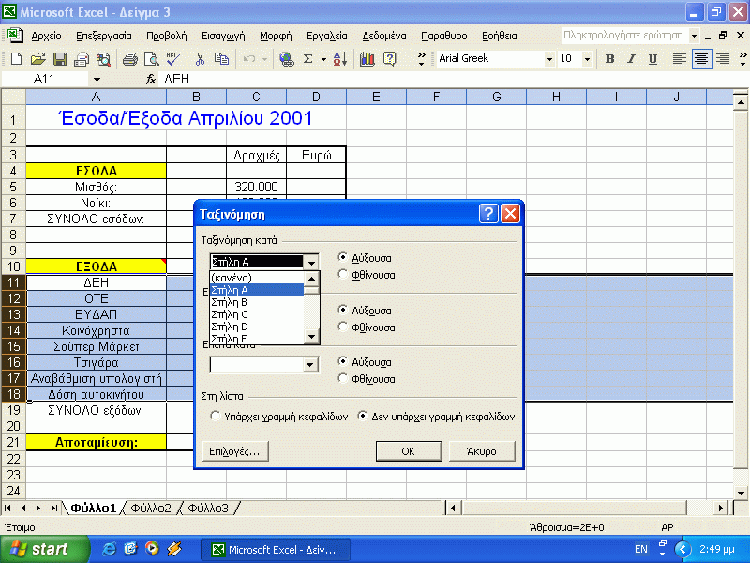Click the New workbook icon
The height and width of the screenshot is (563, 750).
16,59
